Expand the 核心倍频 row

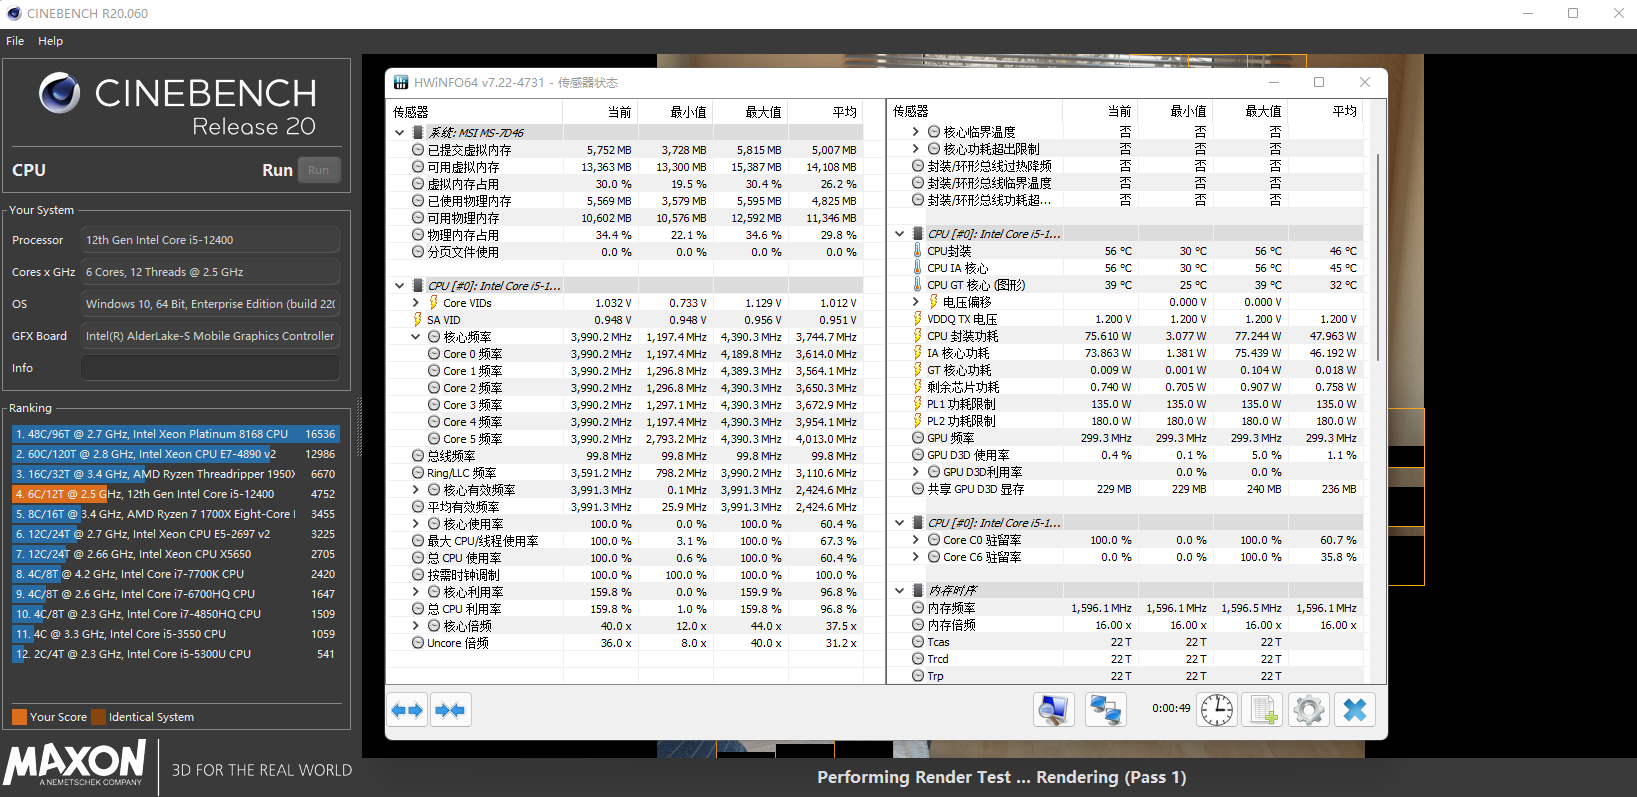(416, 626)
